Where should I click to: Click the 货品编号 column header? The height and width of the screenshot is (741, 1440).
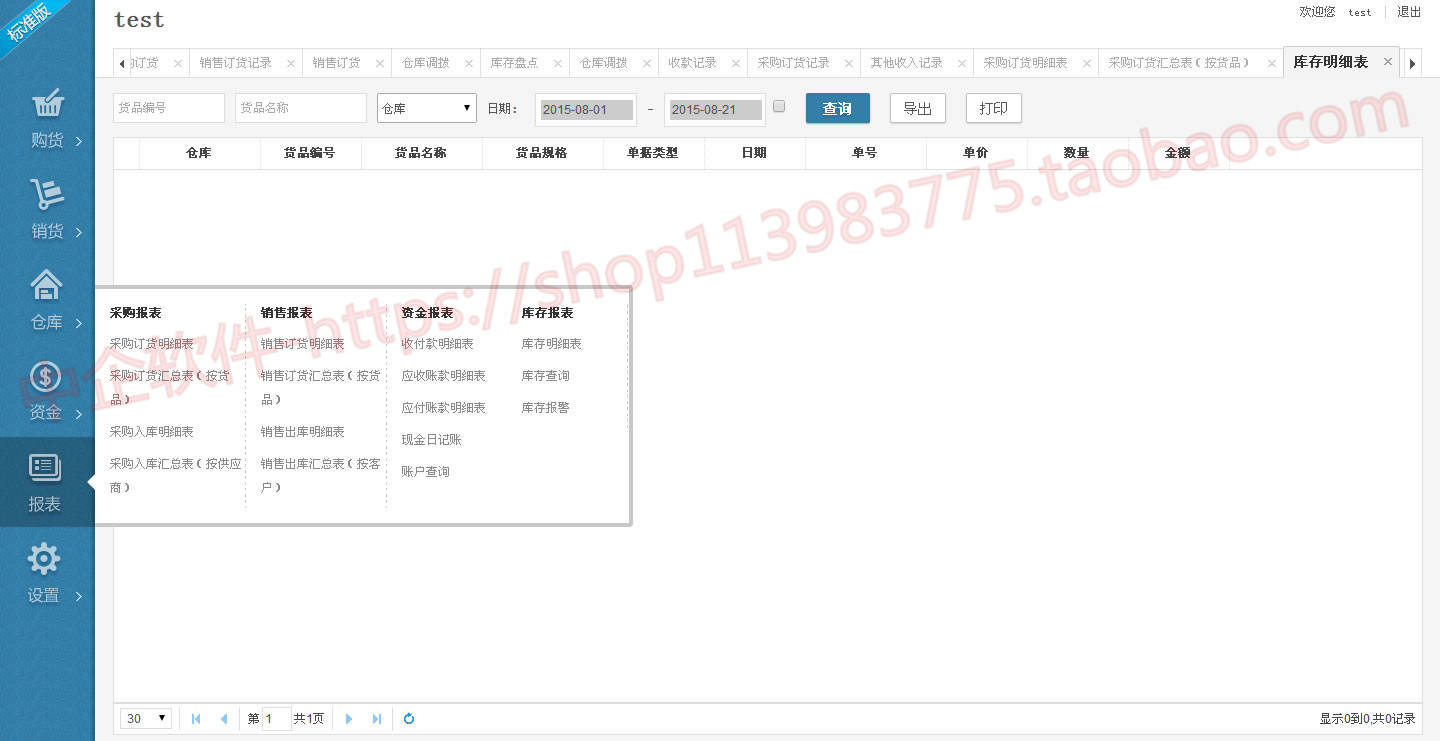pyautogui.click(x=310, y=153)
